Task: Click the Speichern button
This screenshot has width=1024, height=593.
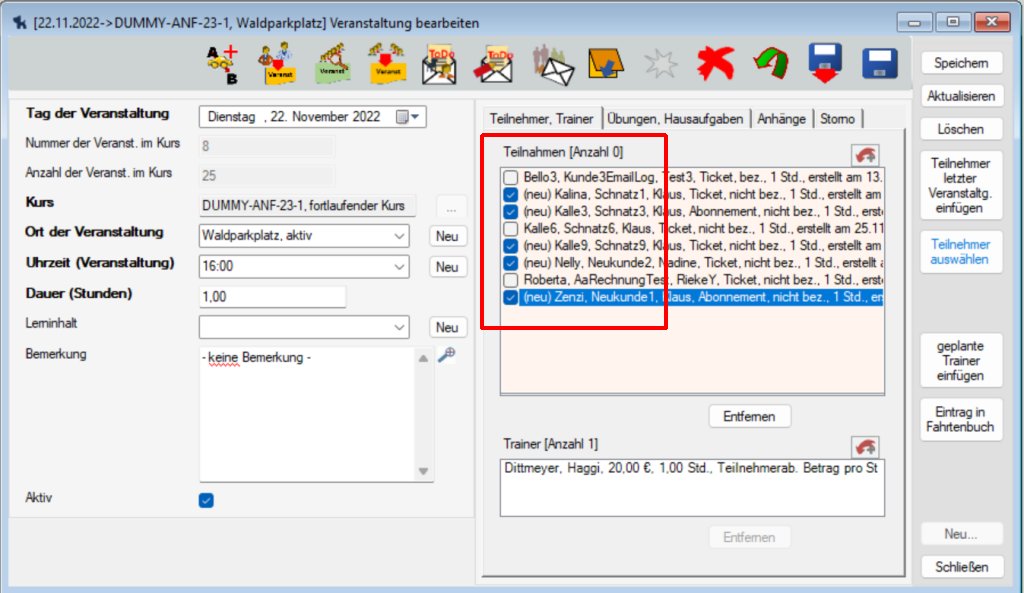Action: point(960,63)
